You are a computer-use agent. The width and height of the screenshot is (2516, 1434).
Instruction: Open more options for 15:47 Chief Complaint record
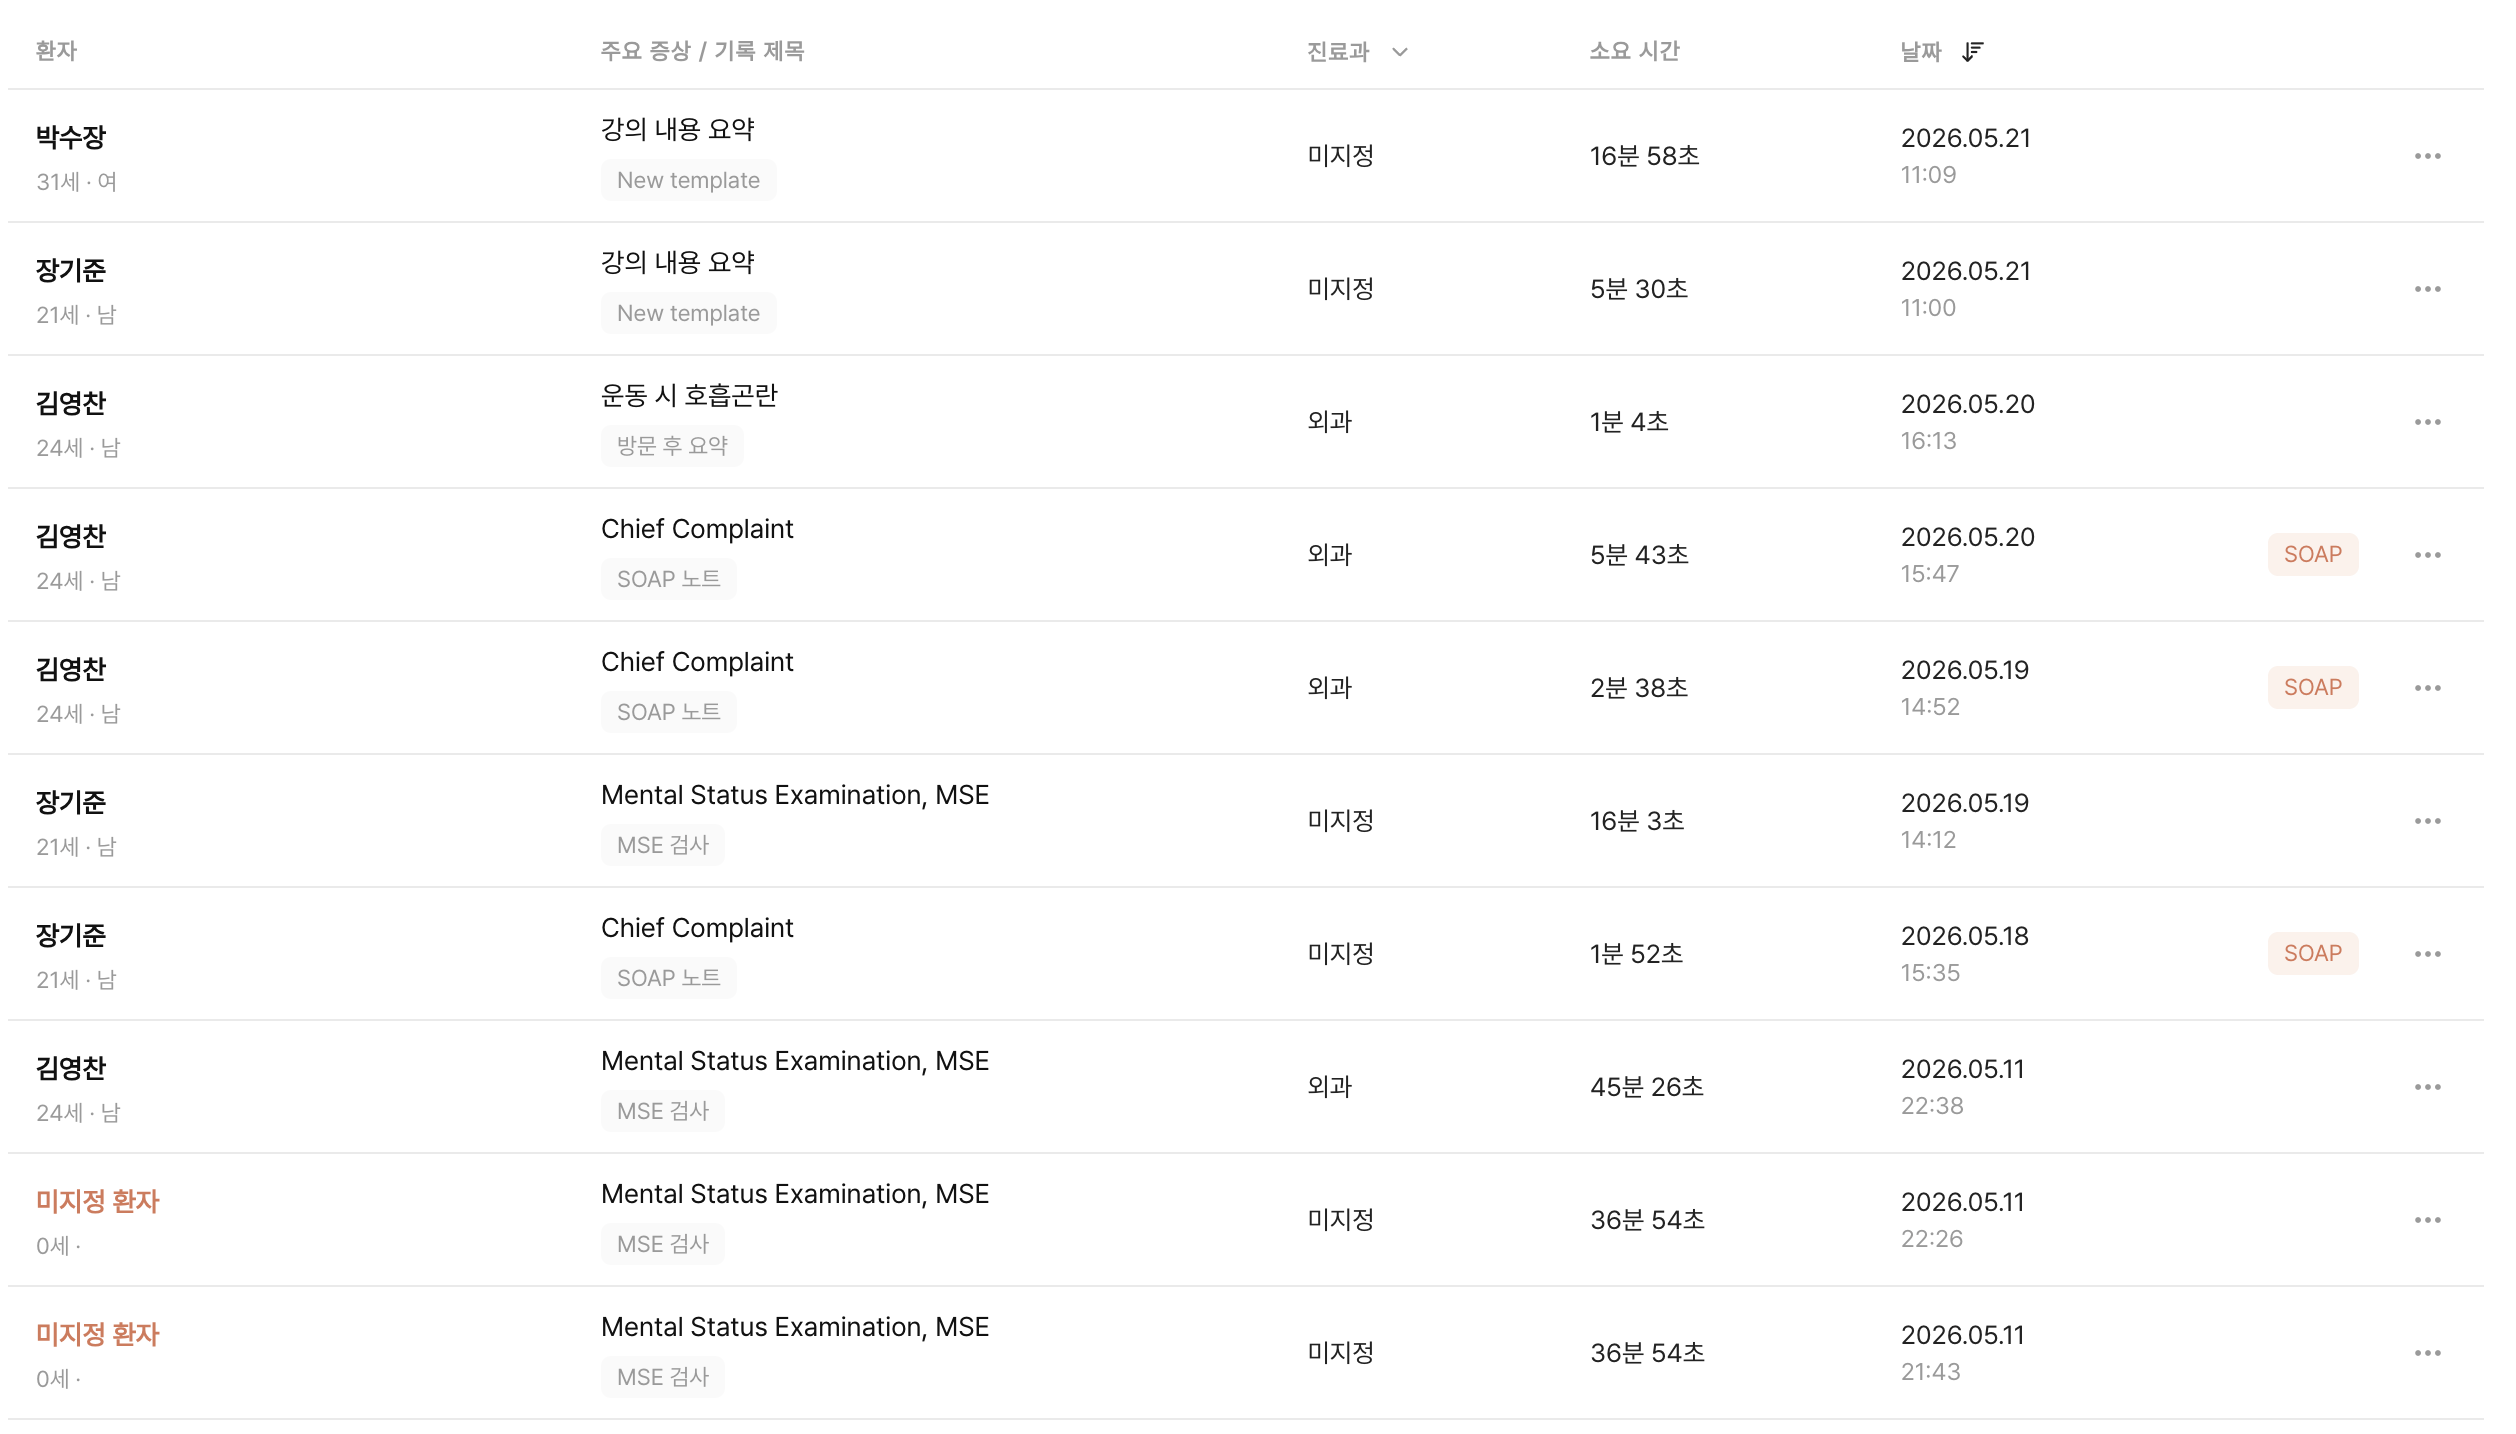(2427, 555)
